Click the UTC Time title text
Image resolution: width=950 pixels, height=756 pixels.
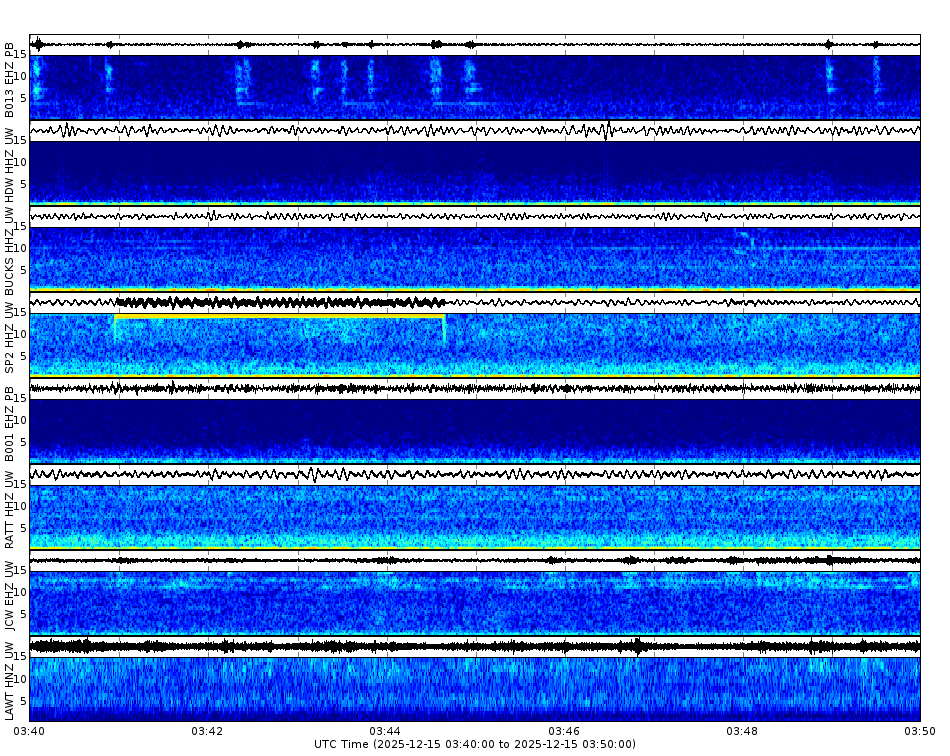[475, 746]
